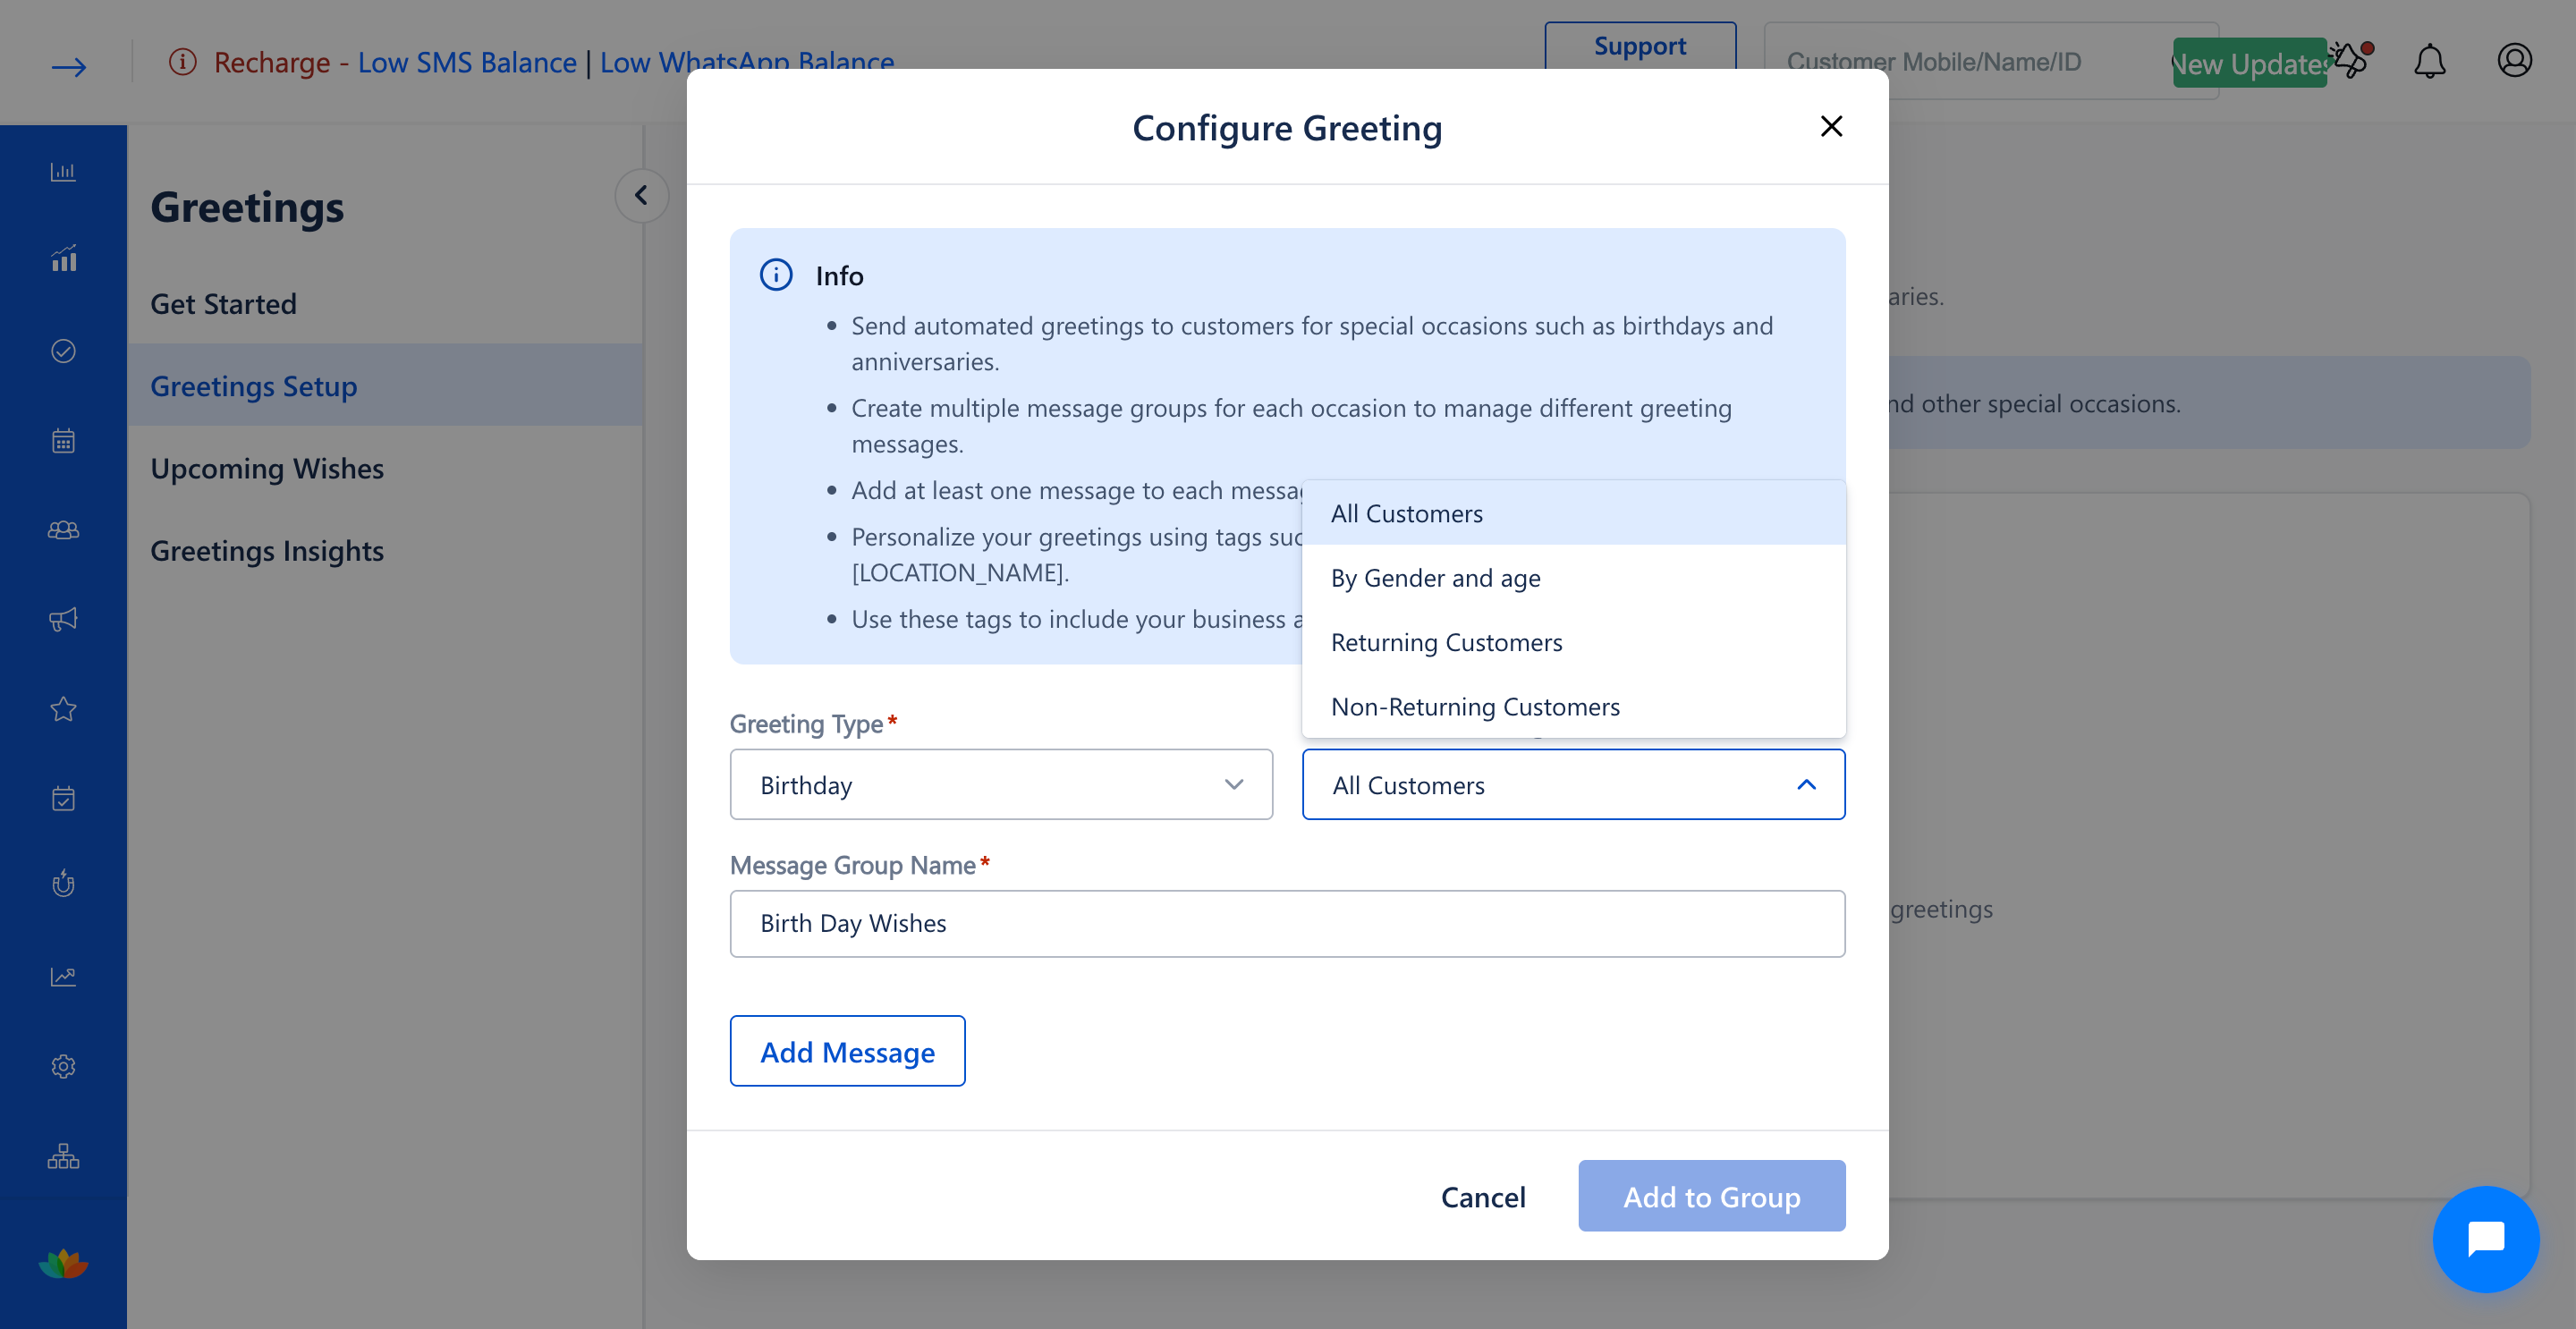Open the calendar sidebar icon
Image resolution: width=2576 pixels, height=1329 pixels.
pos(63,441)
